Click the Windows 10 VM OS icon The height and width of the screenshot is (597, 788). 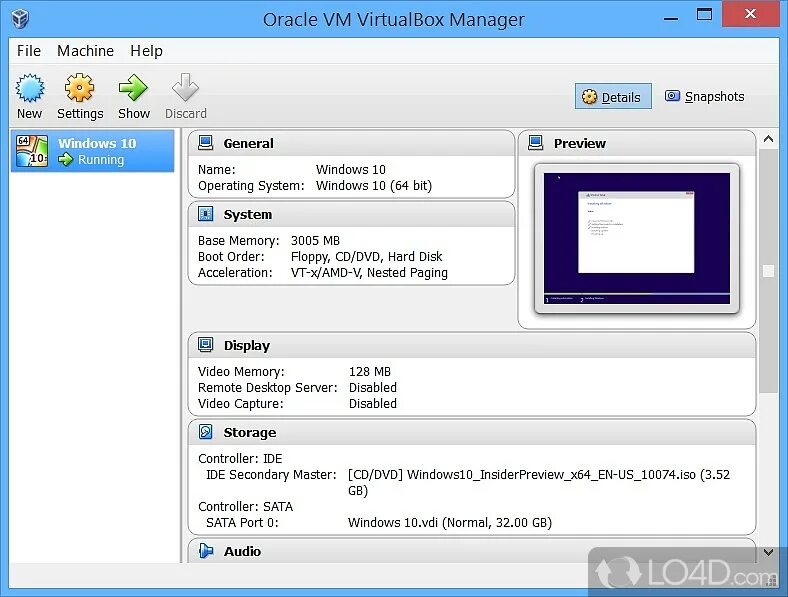pyautogui.click(x=32, y=151)
